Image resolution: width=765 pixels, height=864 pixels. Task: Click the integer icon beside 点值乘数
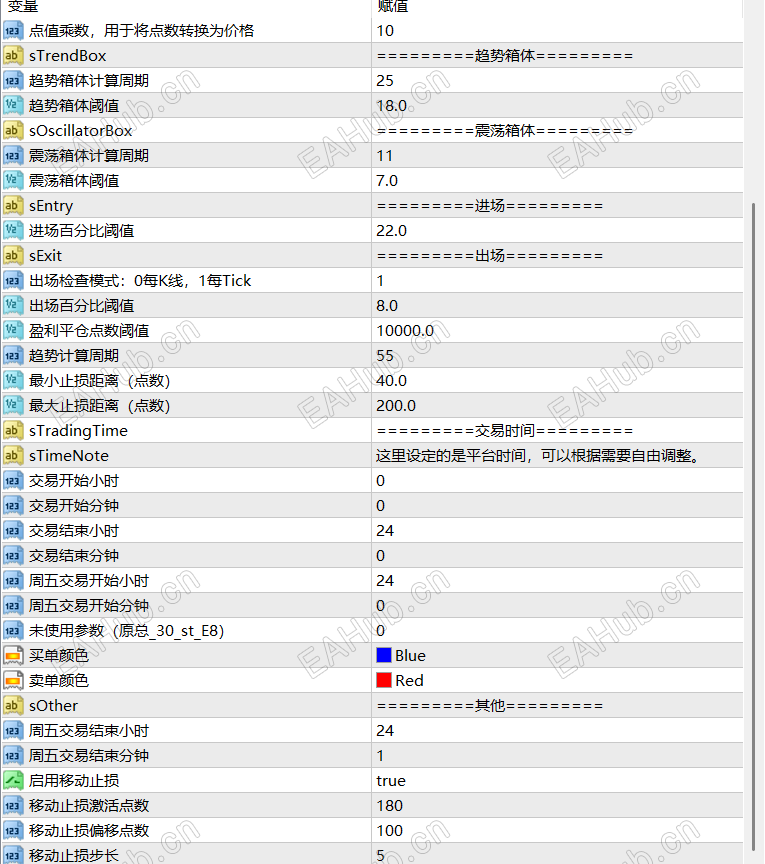(x=13, y=30)
